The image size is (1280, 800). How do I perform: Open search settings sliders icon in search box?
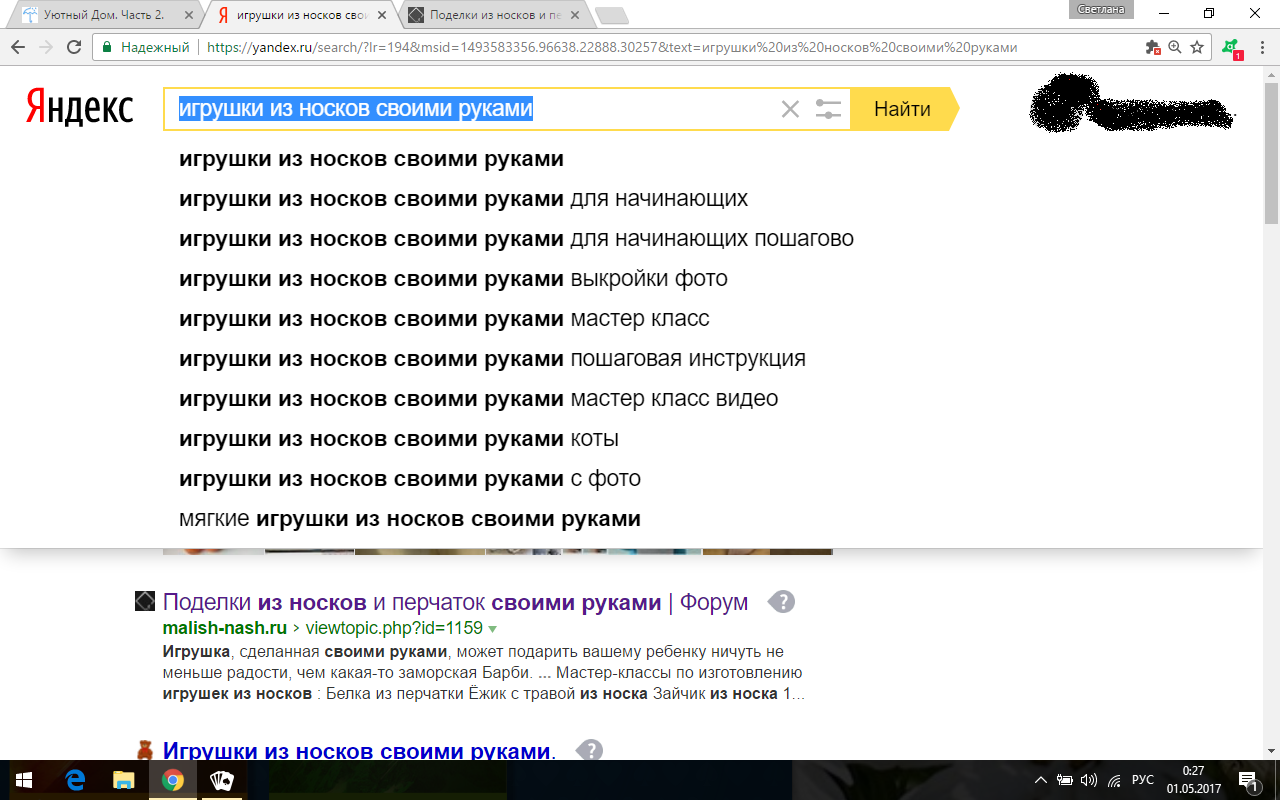click(828, 109)
